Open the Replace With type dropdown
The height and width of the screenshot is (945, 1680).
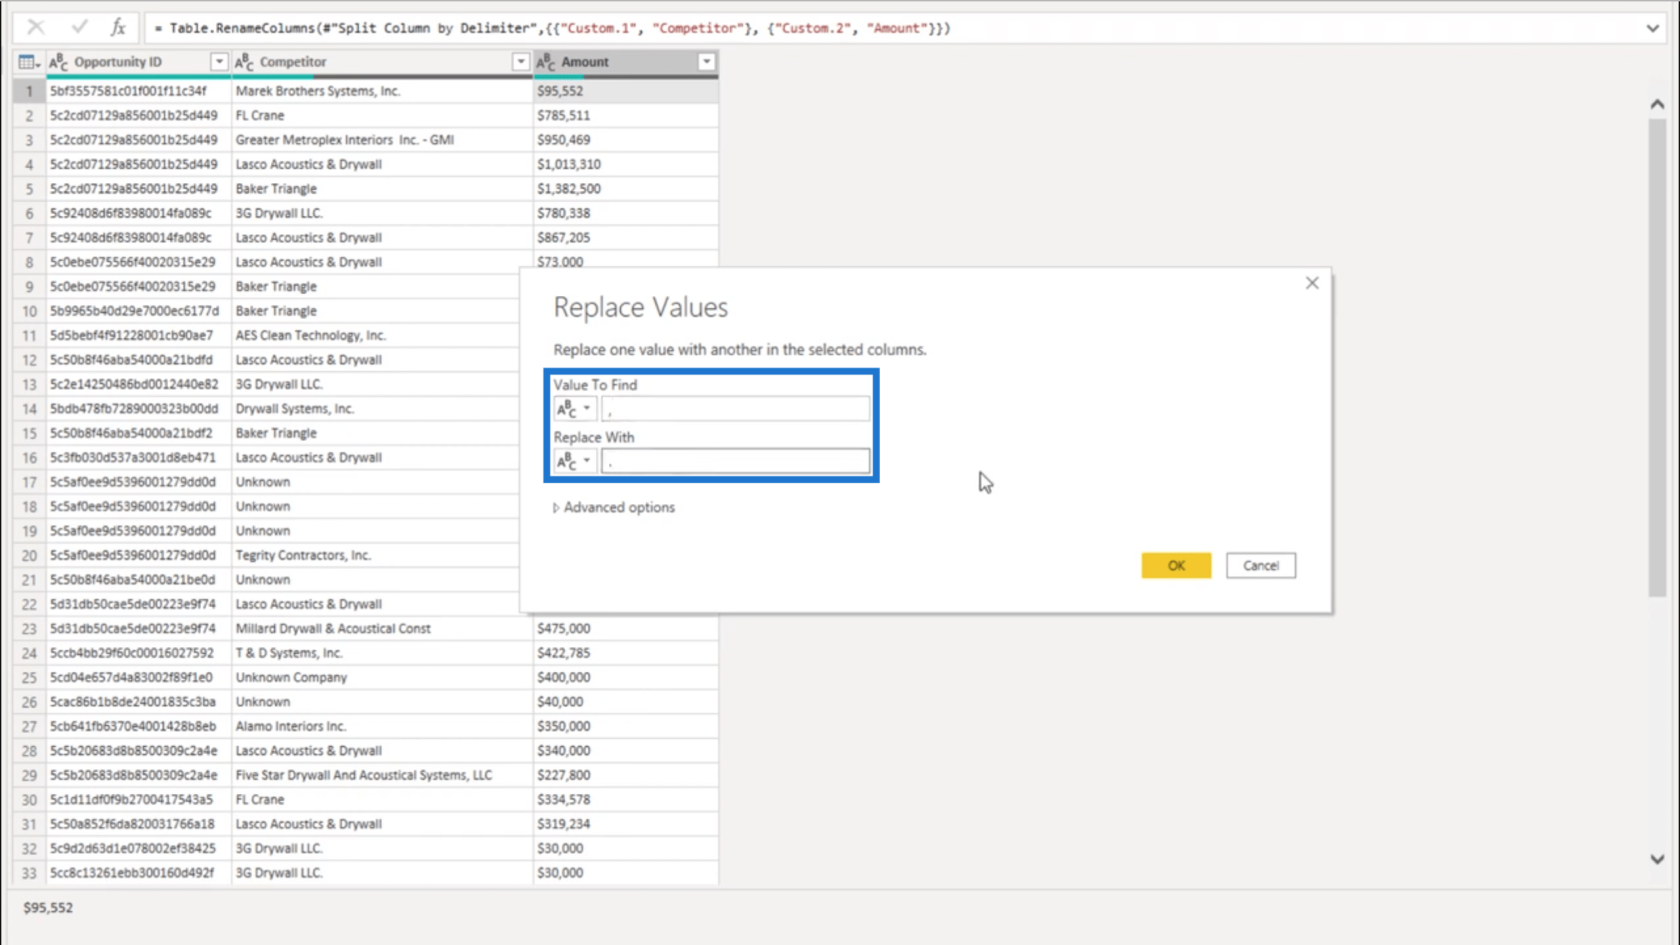tap(574, 461)
